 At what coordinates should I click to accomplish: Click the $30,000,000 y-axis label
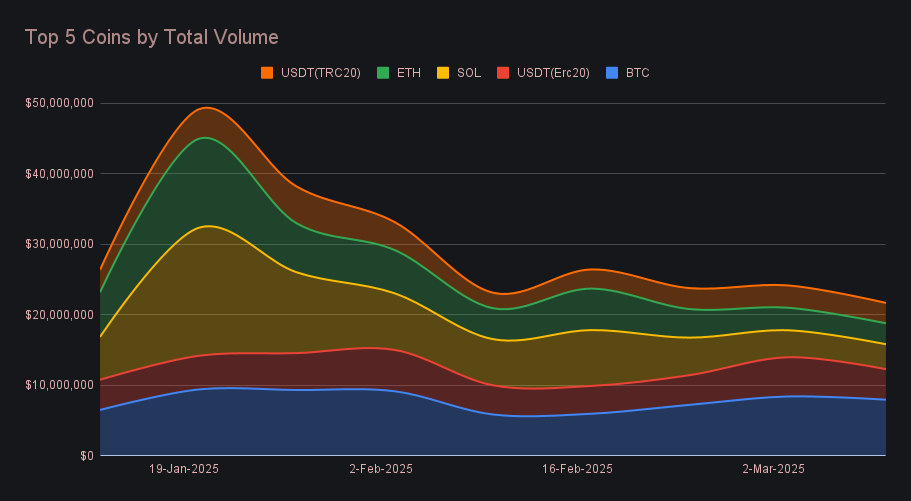[60, 244]
